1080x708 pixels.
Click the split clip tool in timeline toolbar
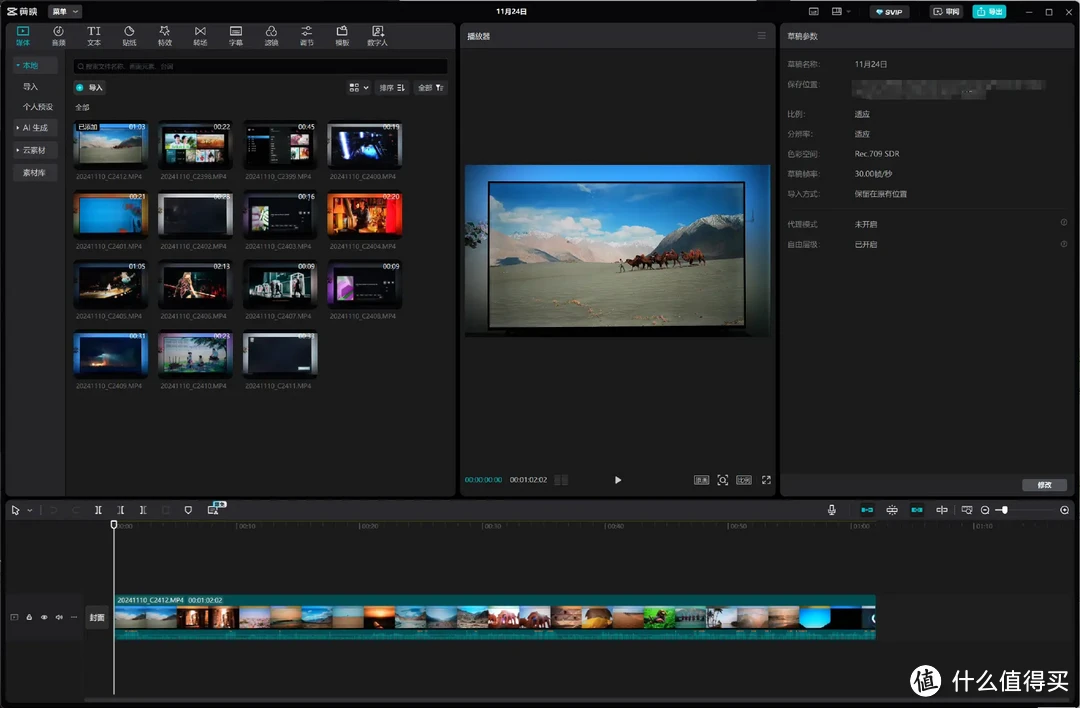pos(98,510)
